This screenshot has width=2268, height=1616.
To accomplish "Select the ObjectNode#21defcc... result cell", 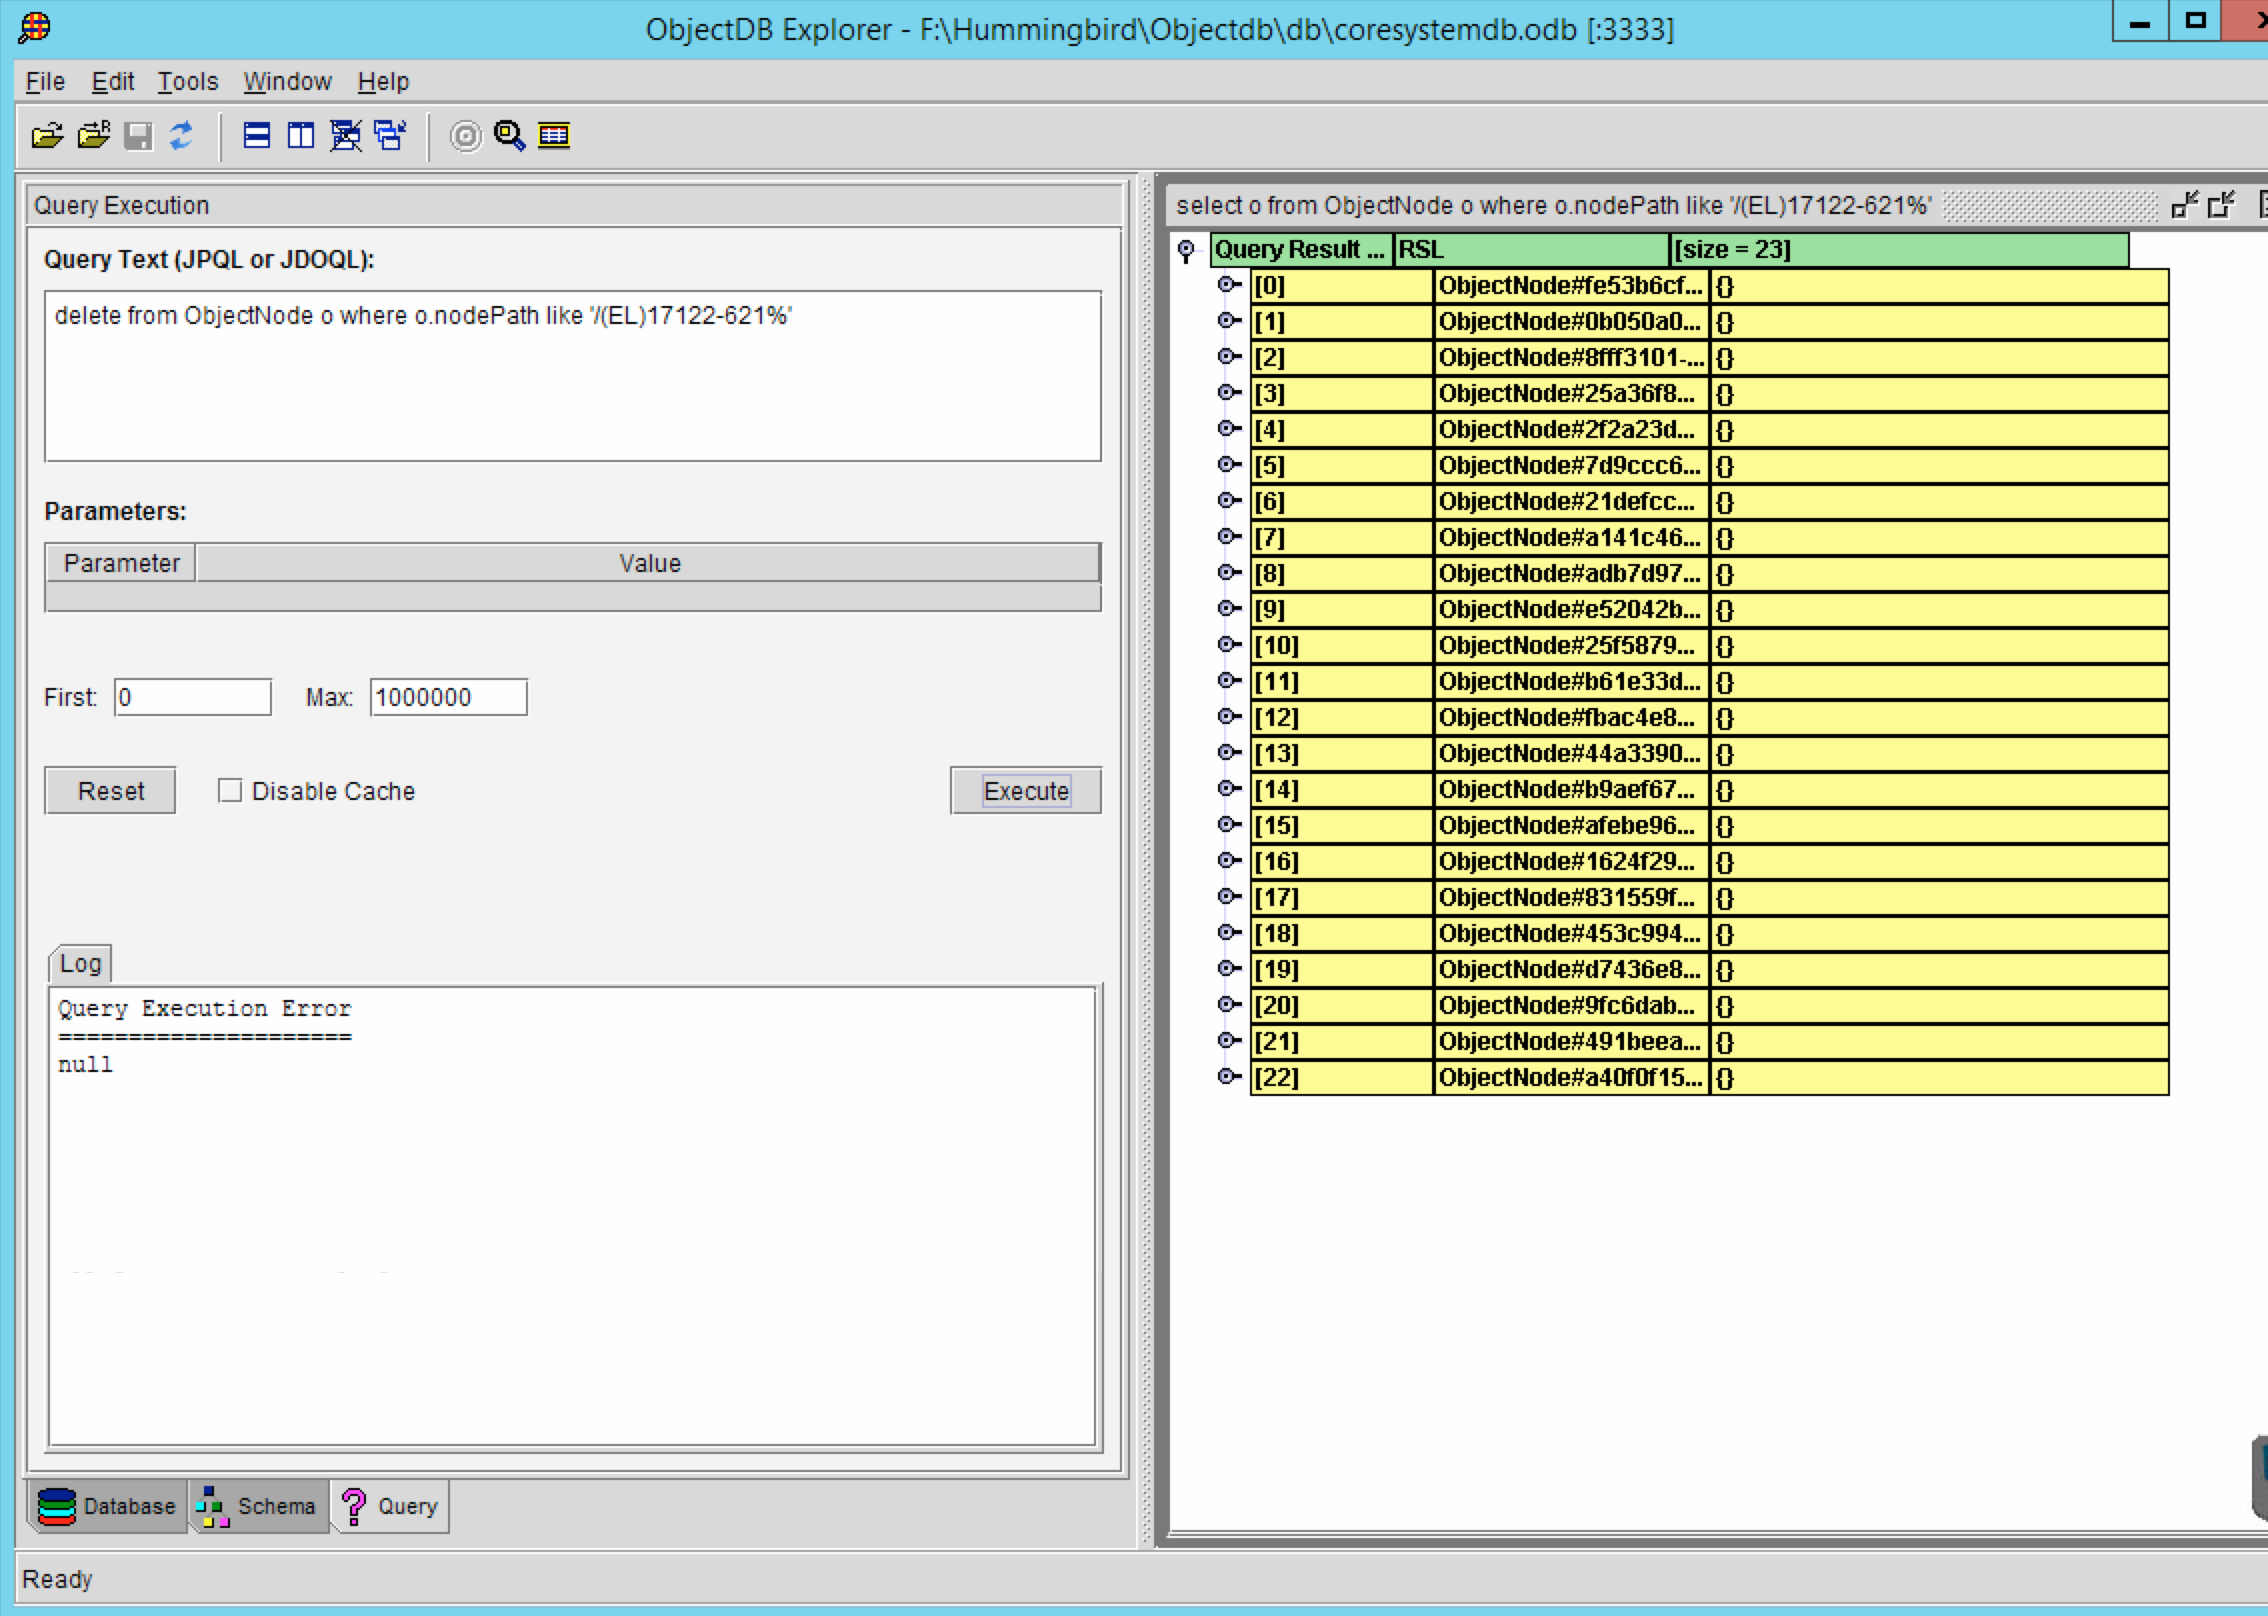I will (1571, 502).
